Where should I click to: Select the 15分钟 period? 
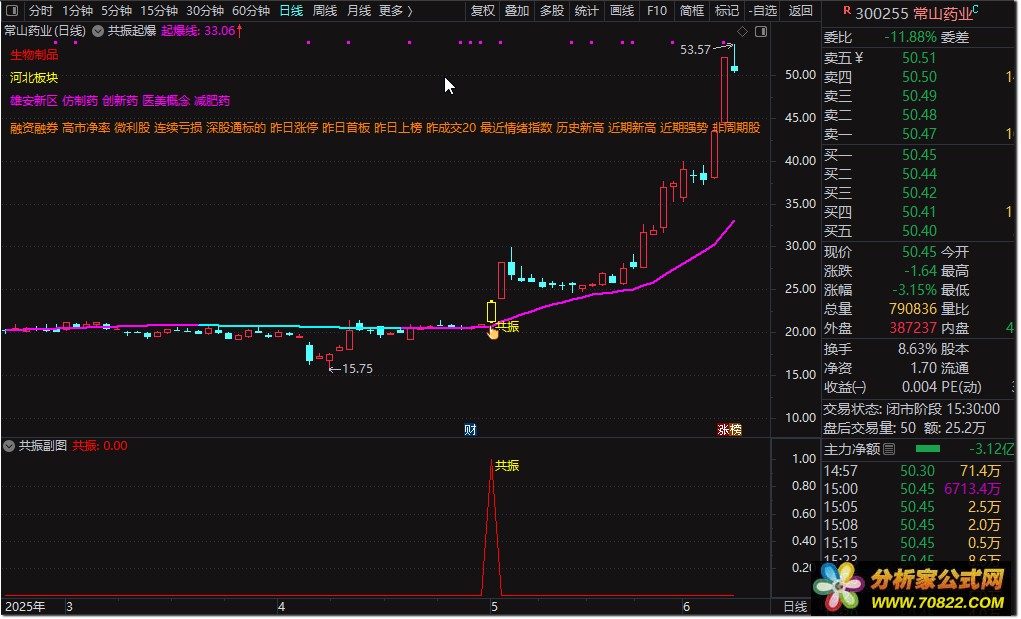coord(159,10)
